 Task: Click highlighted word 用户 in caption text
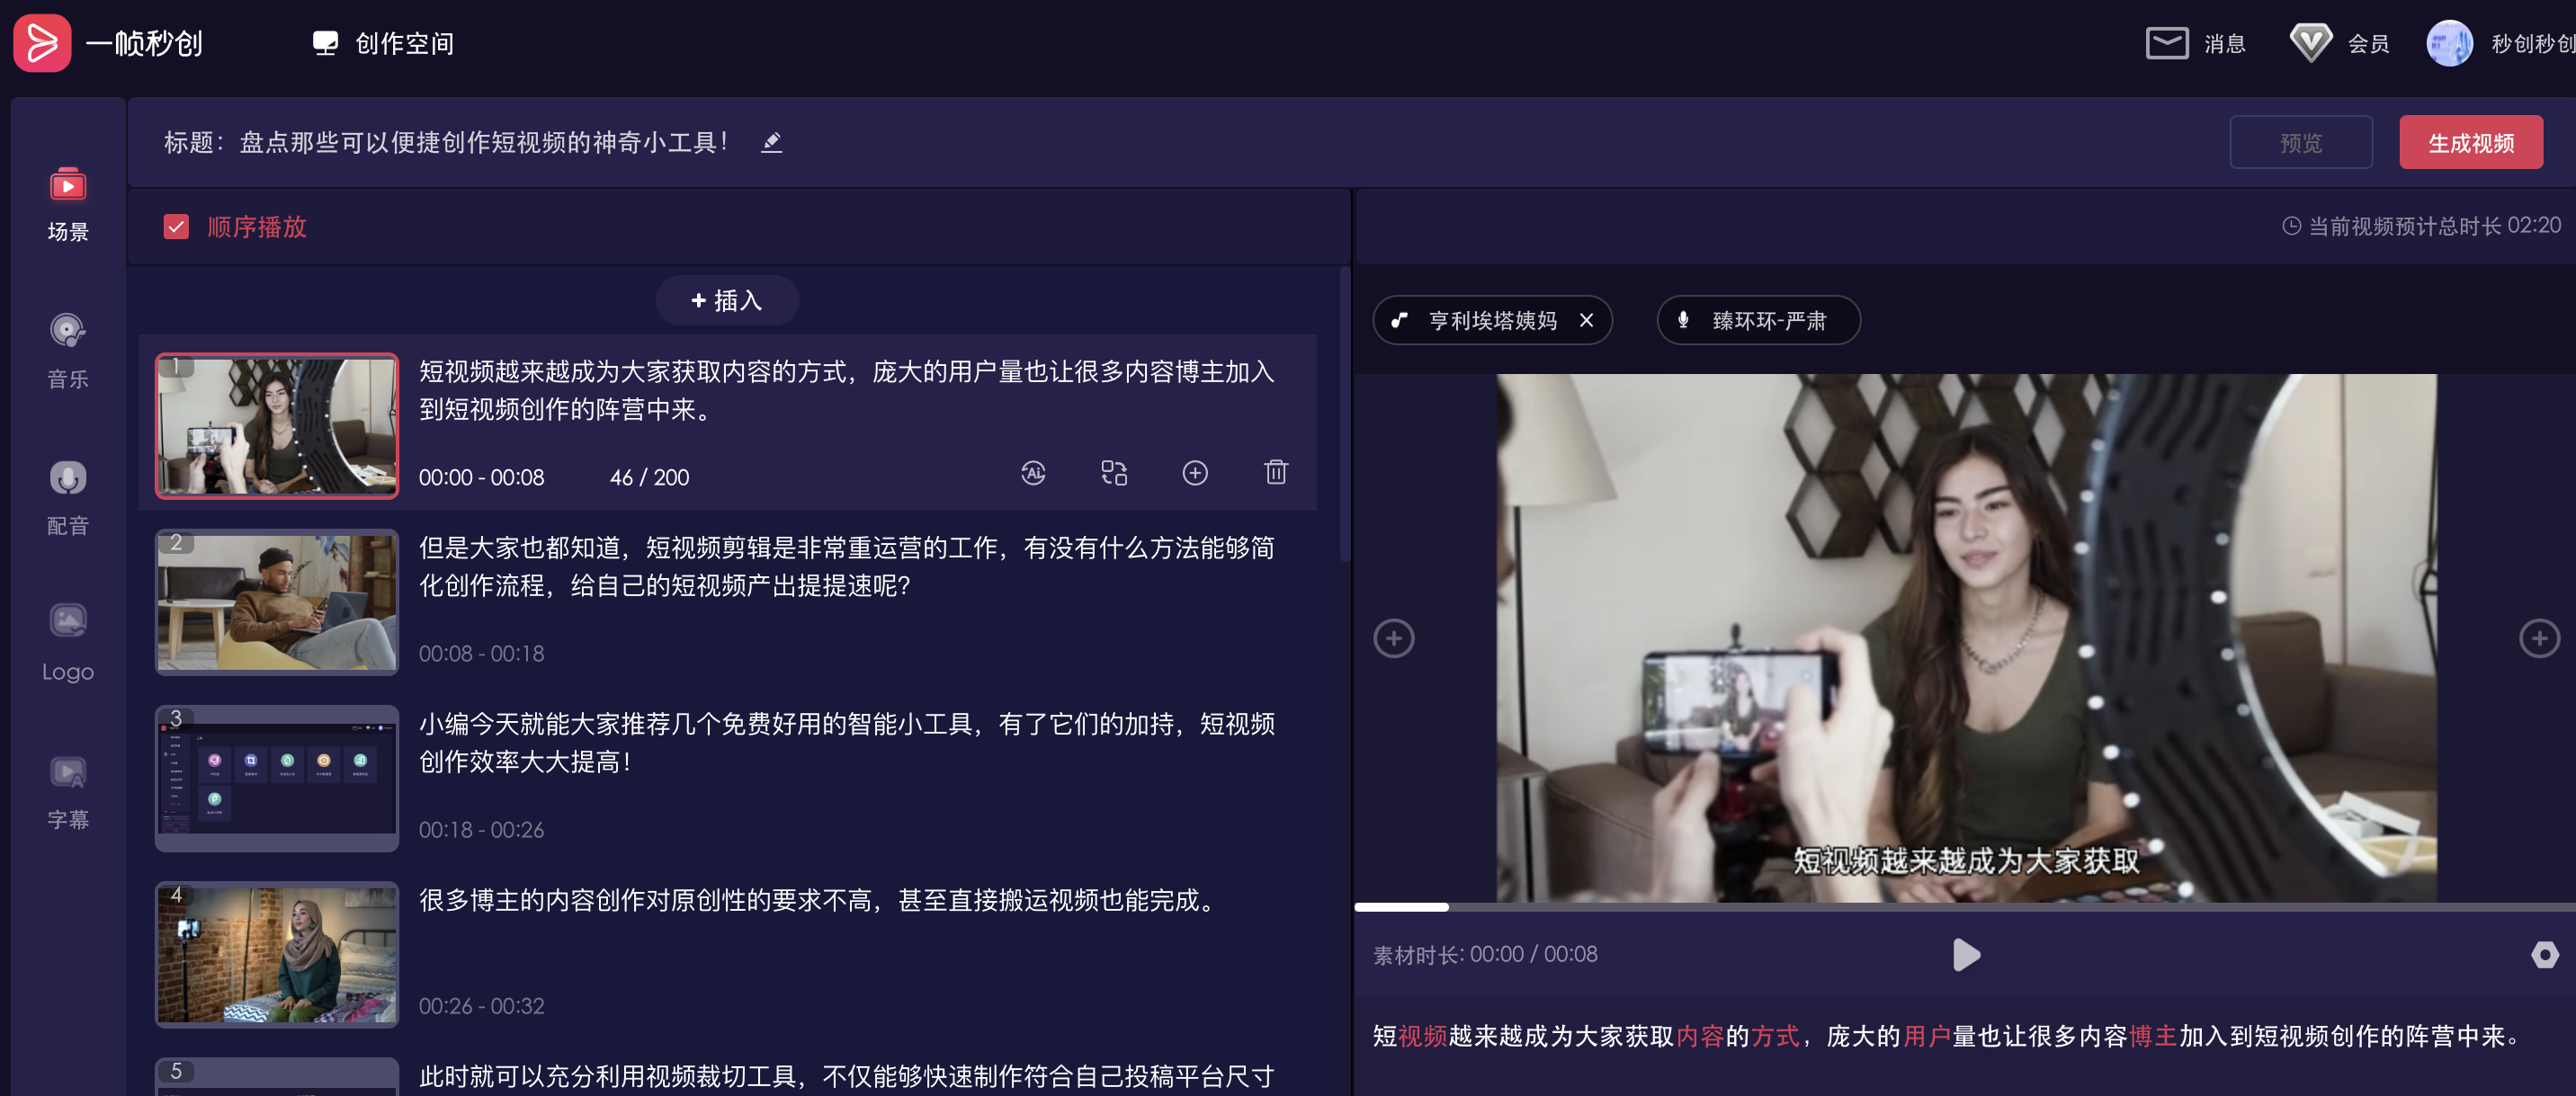tap(1927, 1037)
